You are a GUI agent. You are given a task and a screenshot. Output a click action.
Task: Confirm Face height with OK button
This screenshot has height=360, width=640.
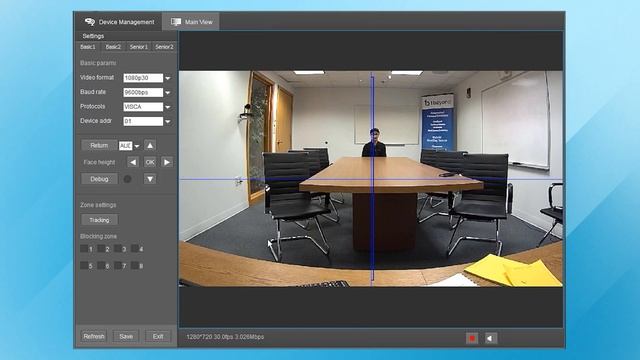[150, 162]
